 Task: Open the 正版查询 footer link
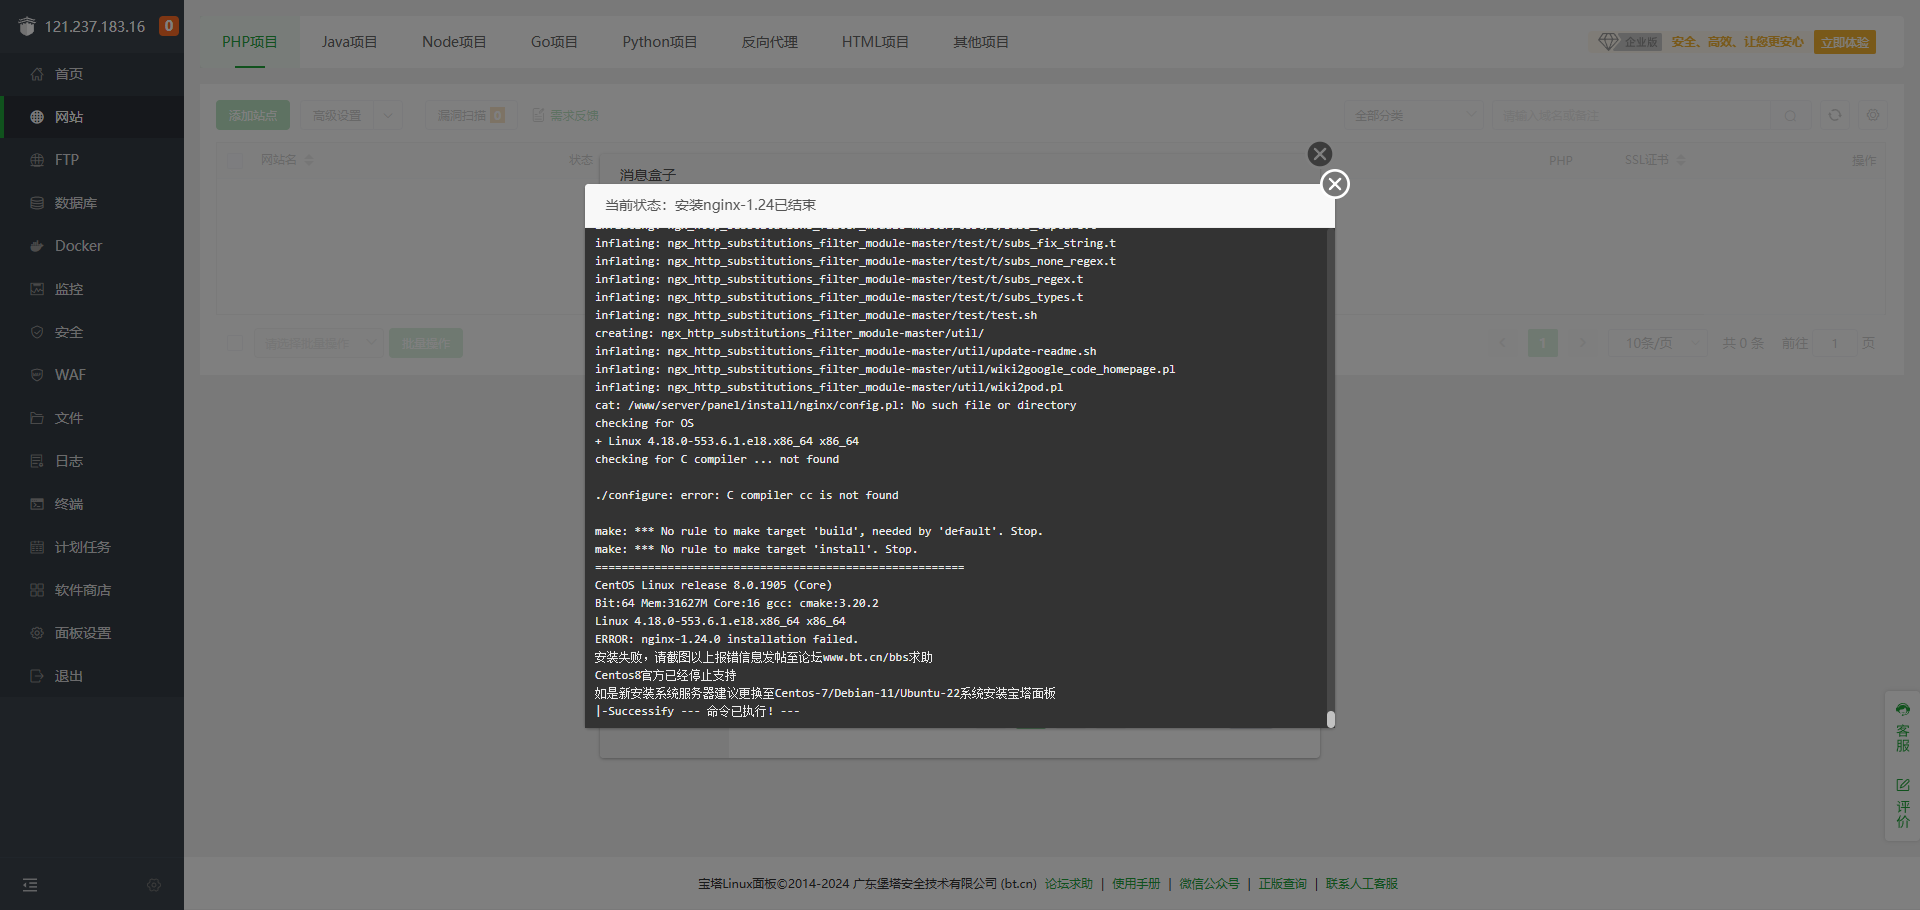pos(1283,884)
